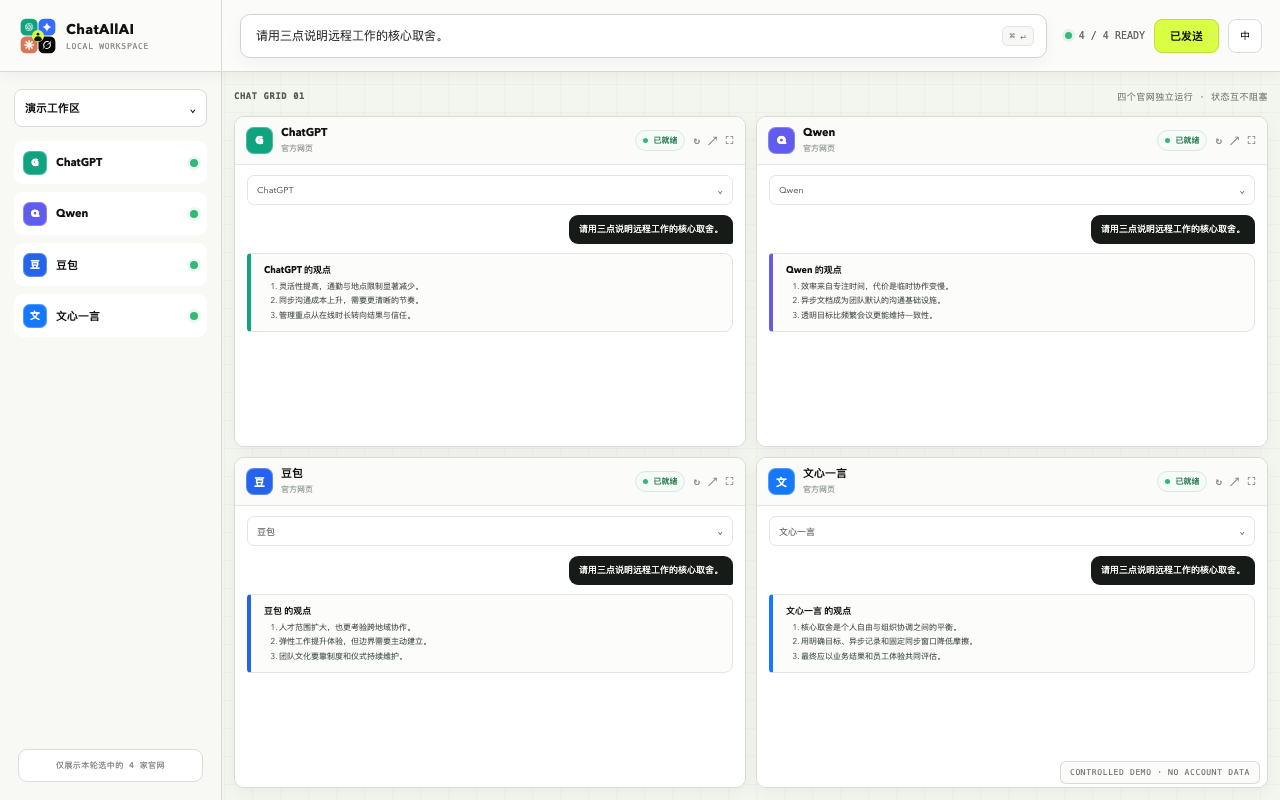Open the 文心一言 model selector dropdown
The image size is (1280, 800).
click(x=1012, y=531)
